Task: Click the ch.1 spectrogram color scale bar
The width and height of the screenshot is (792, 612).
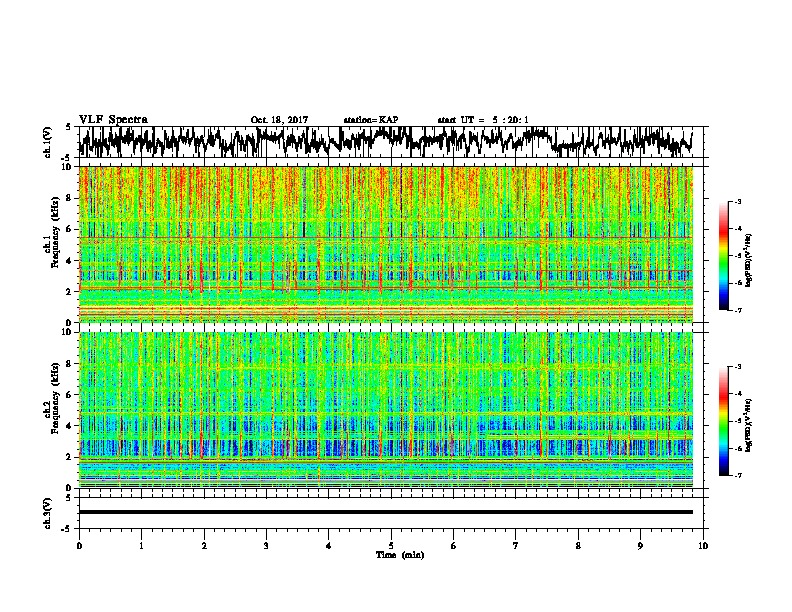Action: (x=723, y=256)
